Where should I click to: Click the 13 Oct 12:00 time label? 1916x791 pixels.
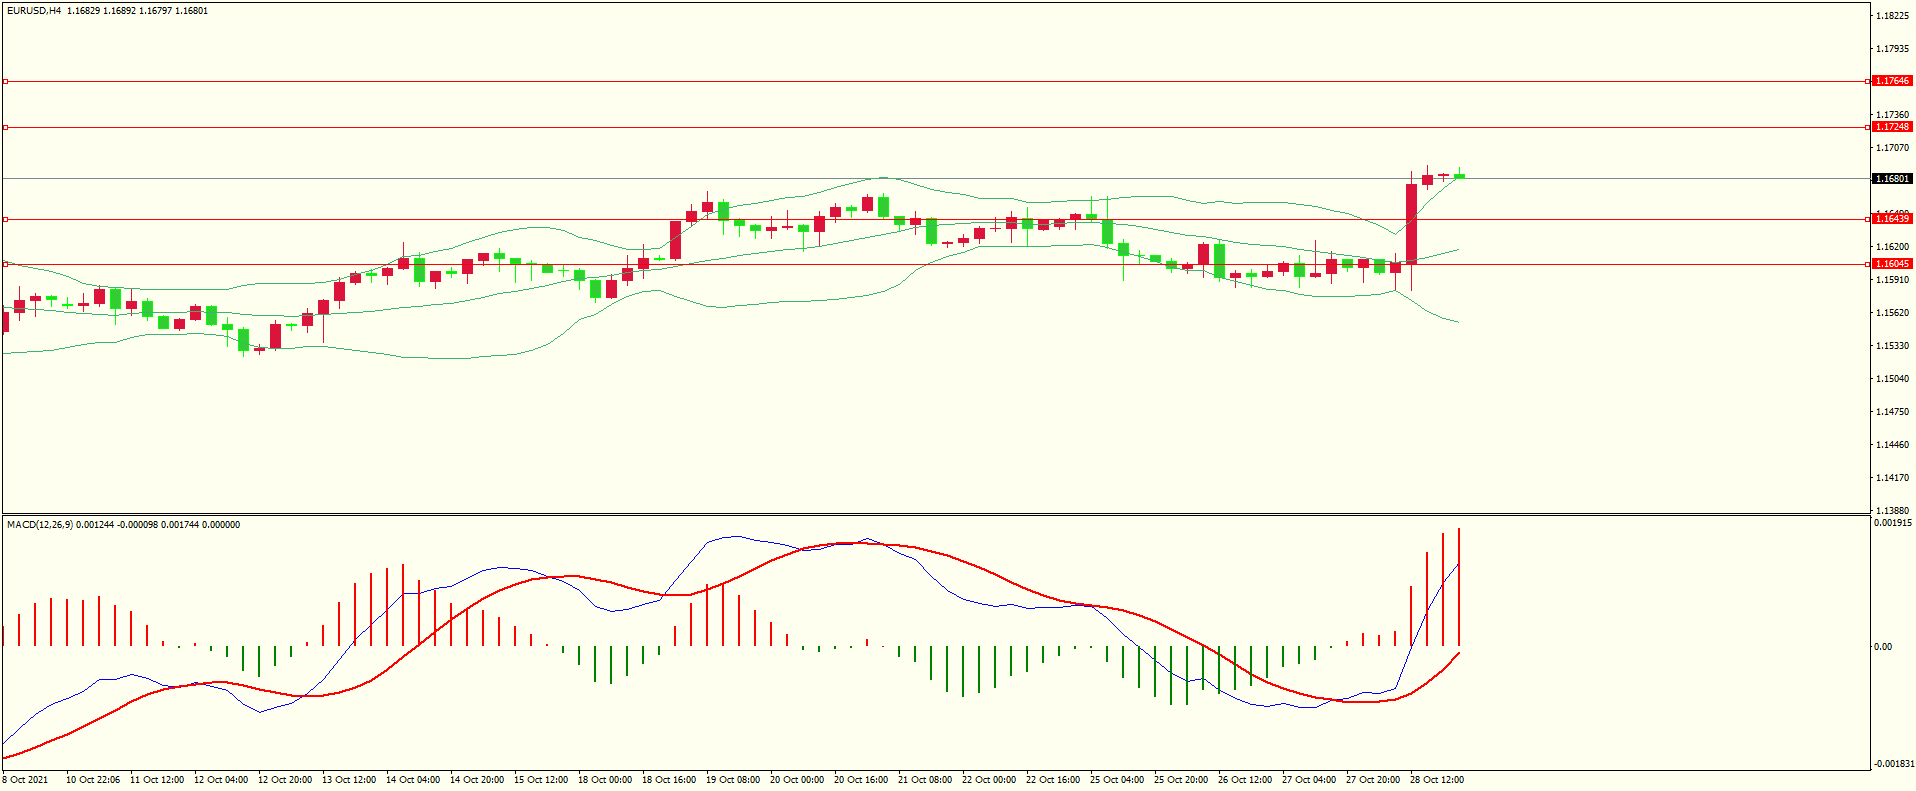coord(349,780)
